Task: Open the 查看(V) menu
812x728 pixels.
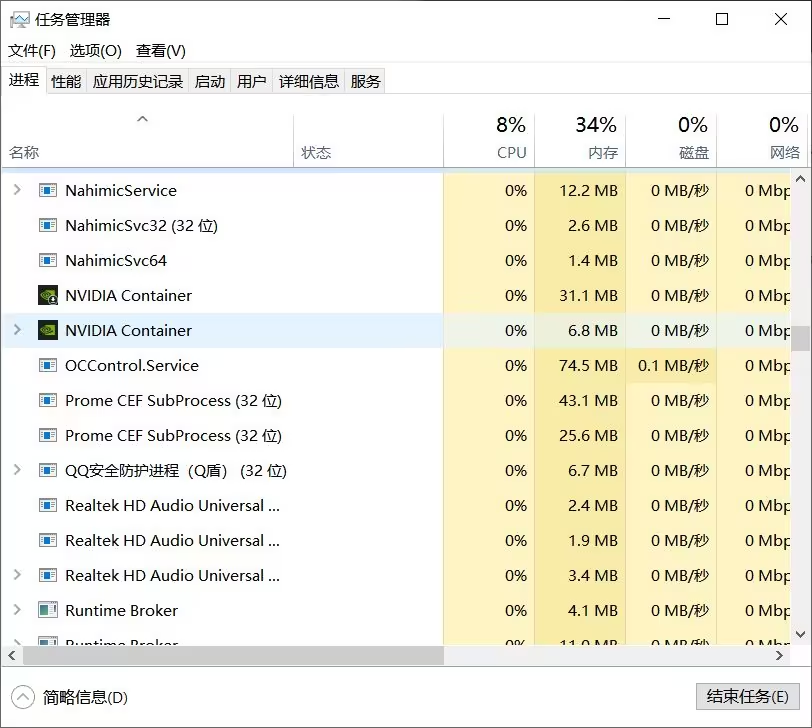Action: point(161,51)
